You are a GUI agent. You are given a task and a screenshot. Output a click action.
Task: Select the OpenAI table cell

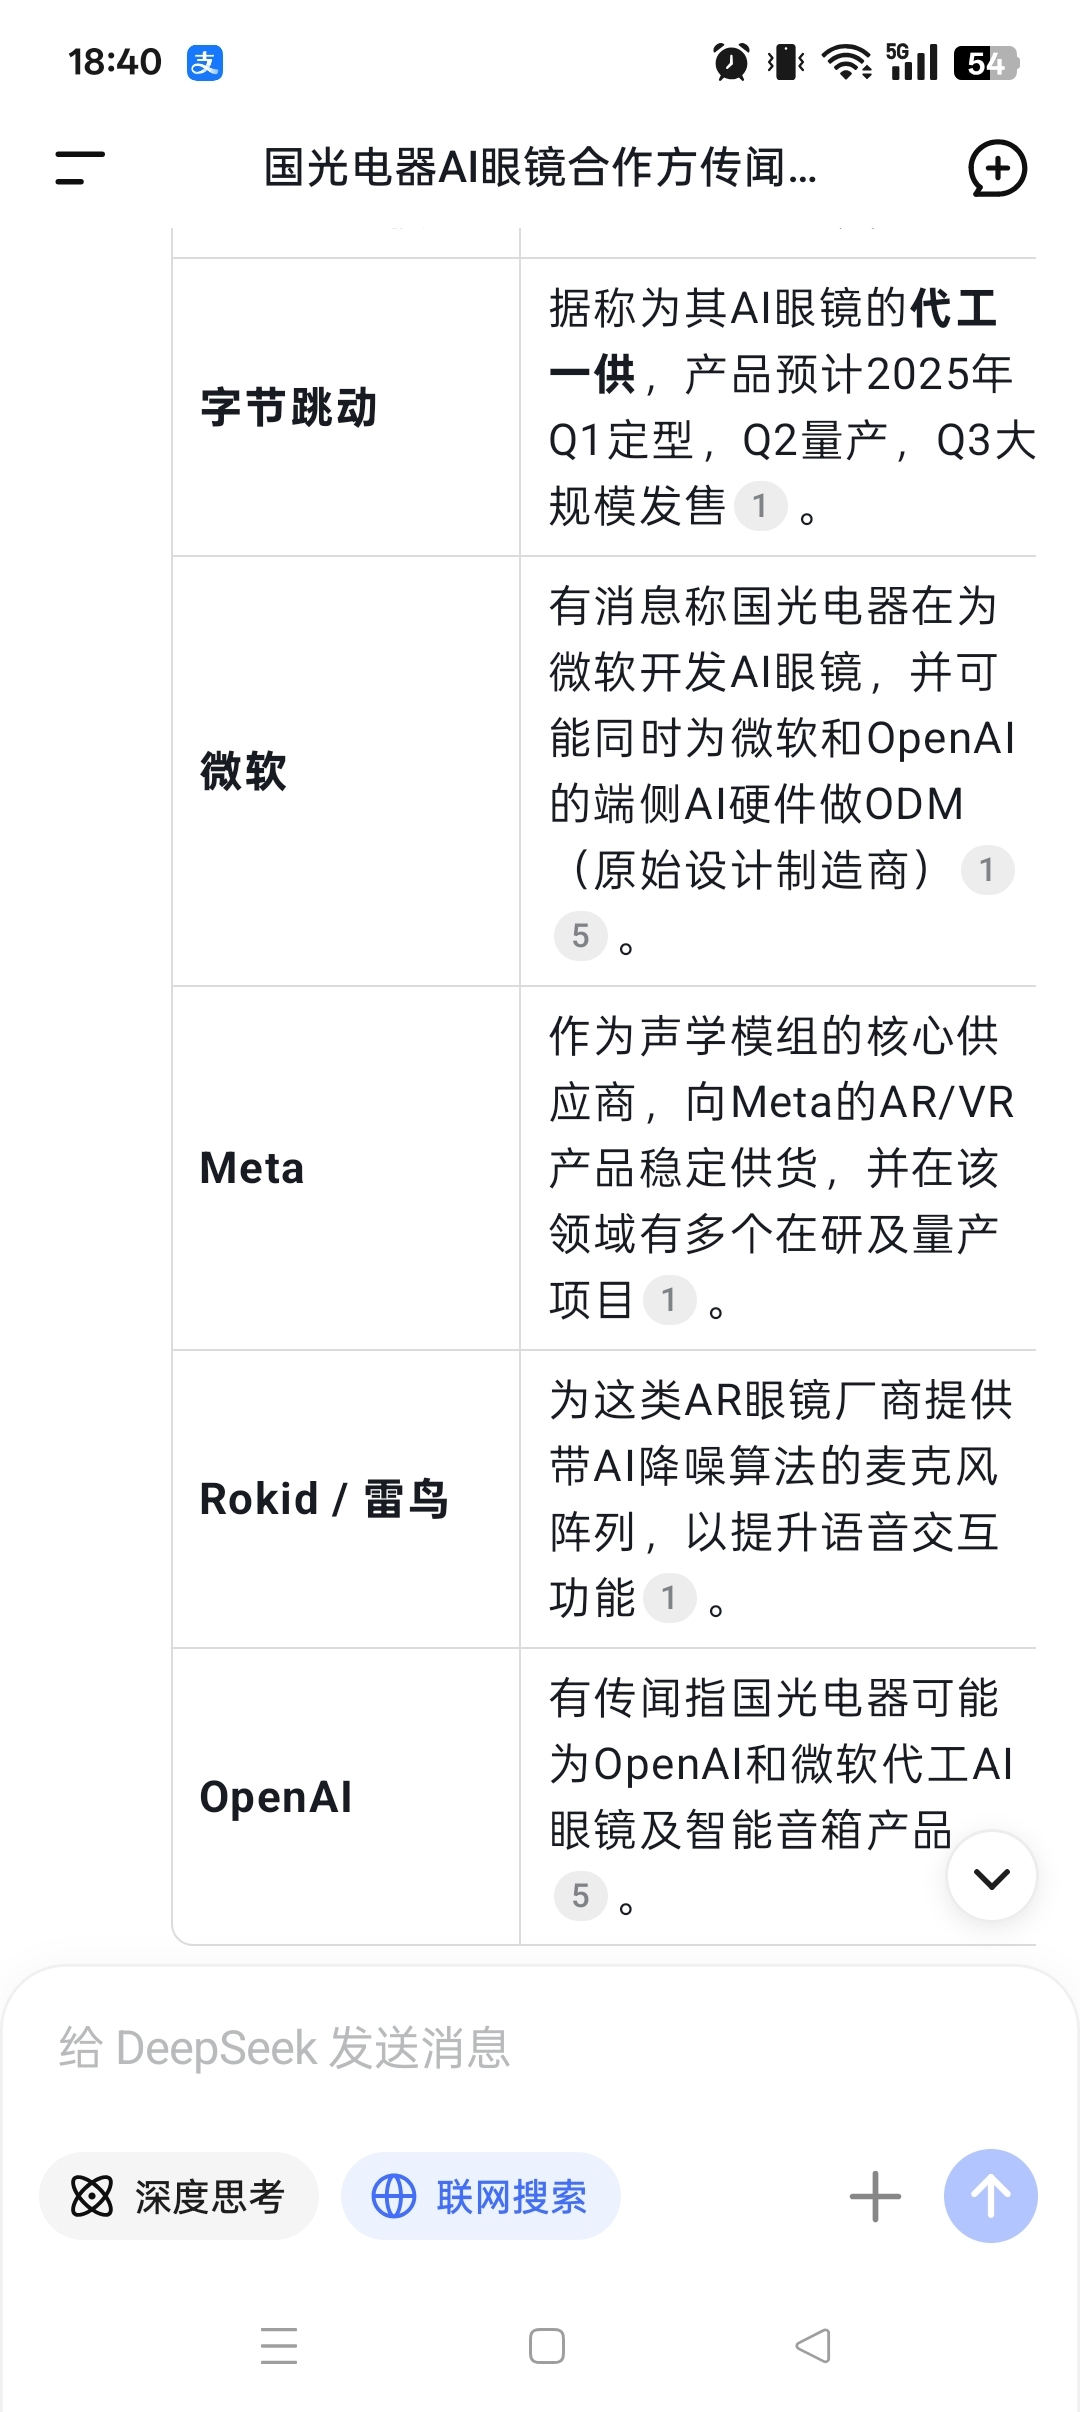point(346,1797)
